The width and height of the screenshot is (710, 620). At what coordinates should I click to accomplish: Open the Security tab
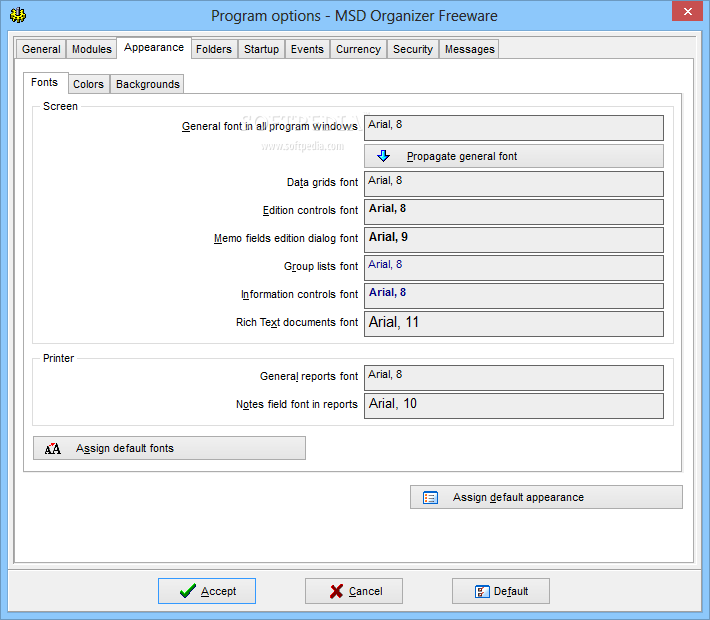coord(413,49)
